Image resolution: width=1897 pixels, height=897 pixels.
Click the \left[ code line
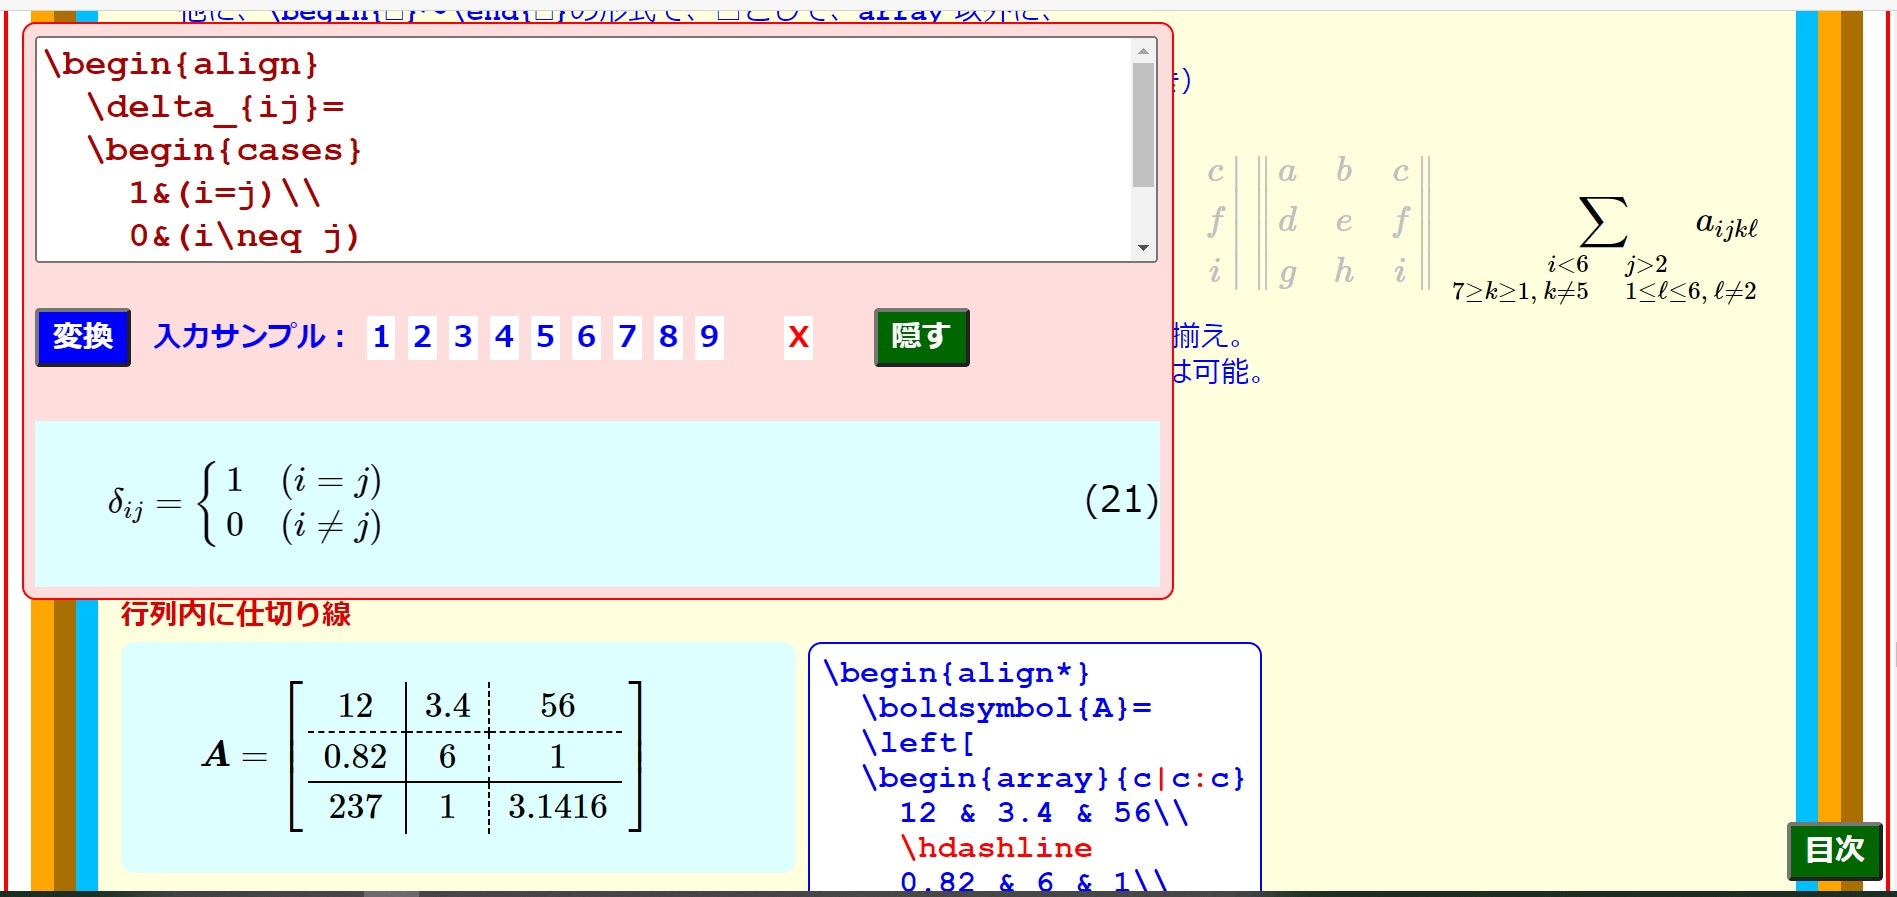918,743
